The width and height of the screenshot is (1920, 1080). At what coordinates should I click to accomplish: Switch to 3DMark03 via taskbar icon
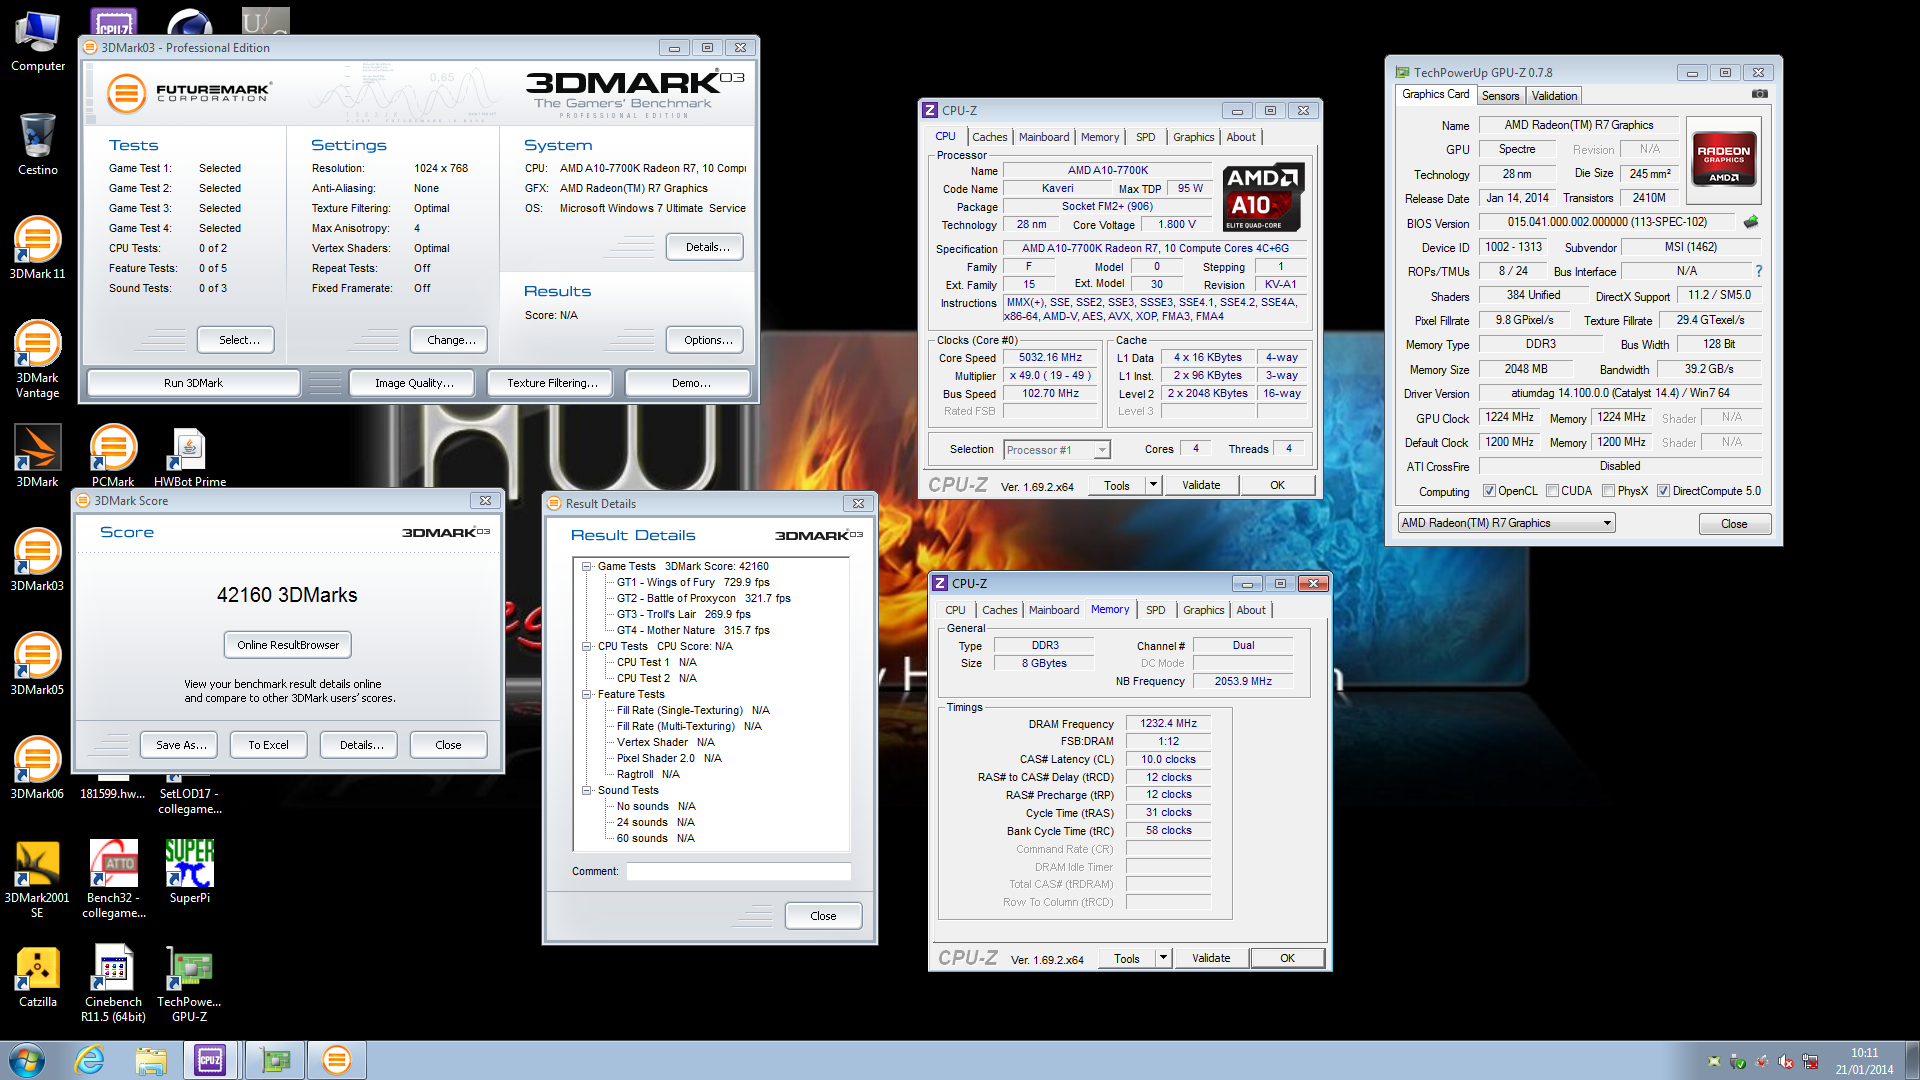coord(336,1060)
